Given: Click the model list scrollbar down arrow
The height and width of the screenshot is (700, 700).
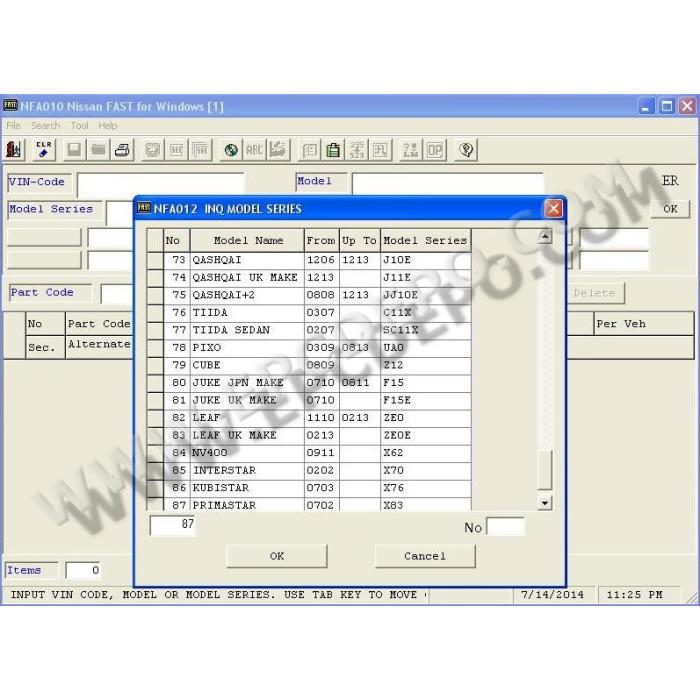Looking at the screenshot, I should pyautogui.click(x=545, y=503).
